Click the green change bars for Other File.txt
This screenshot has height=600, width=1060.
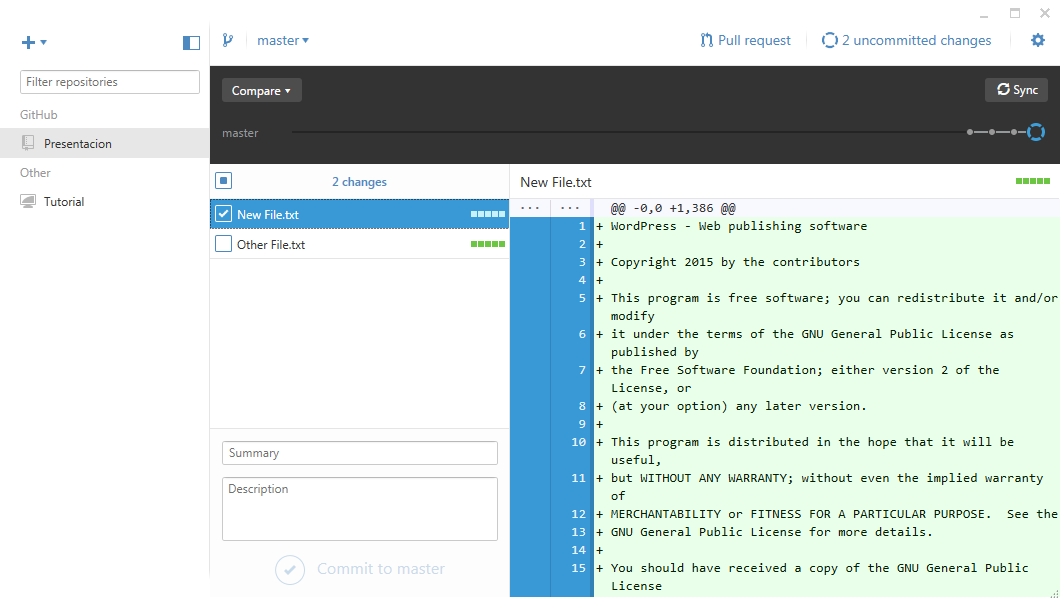click(x=487, y=244)
